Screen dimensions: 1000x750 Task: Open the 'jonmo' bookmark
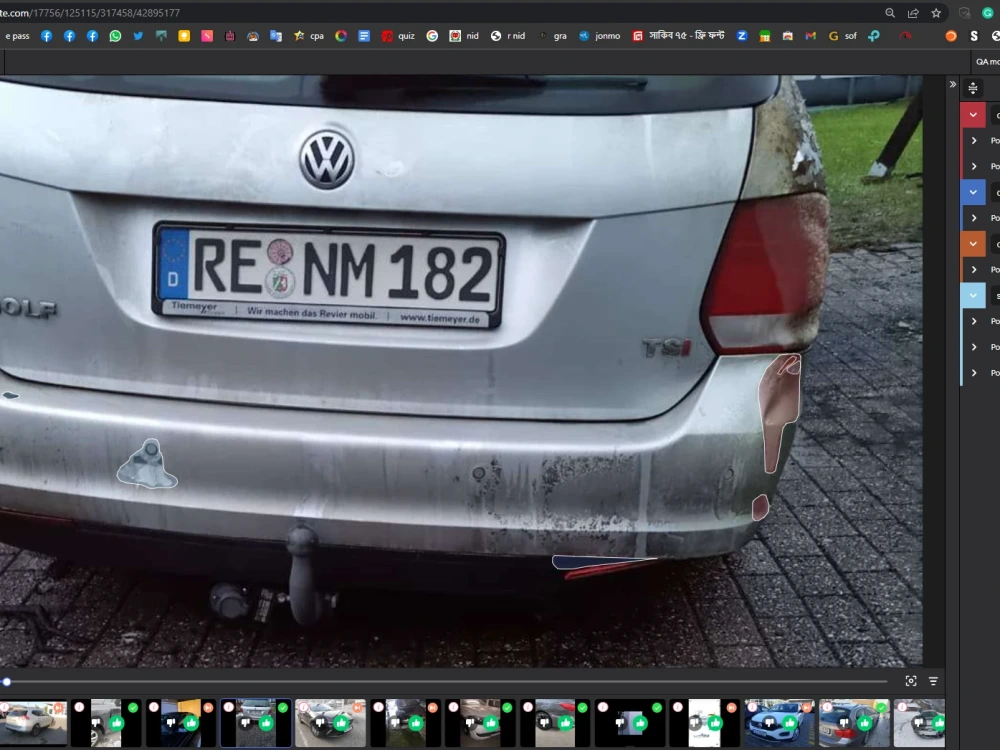click(x=599, y=36)
